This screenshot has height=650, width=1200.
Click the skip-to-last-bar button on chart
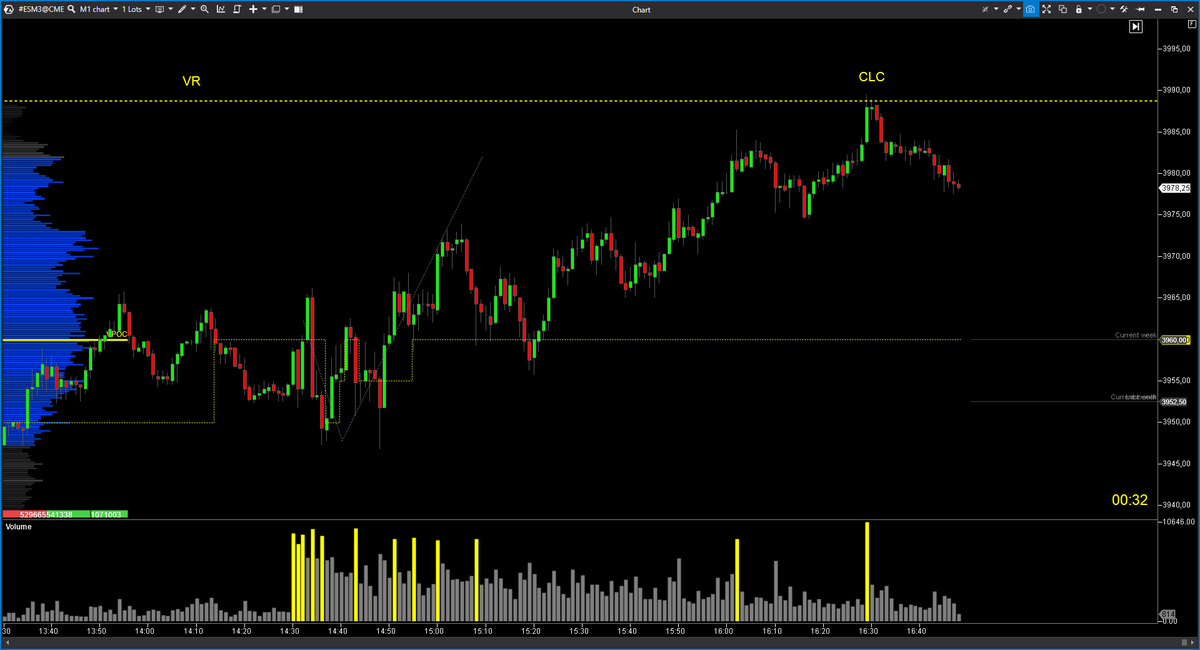[1136, 27]
